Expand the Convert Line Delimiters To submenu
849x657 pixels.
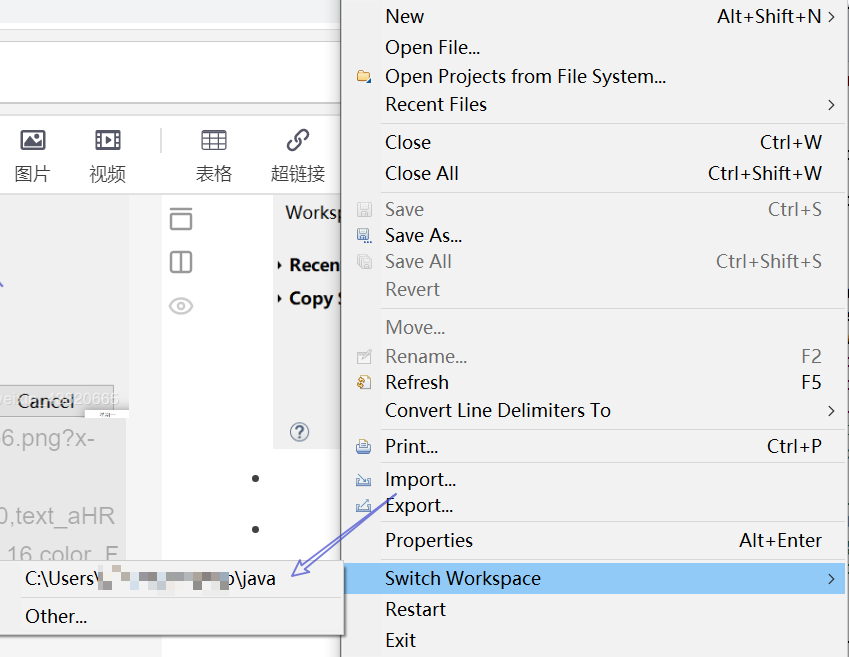point(831,410)
